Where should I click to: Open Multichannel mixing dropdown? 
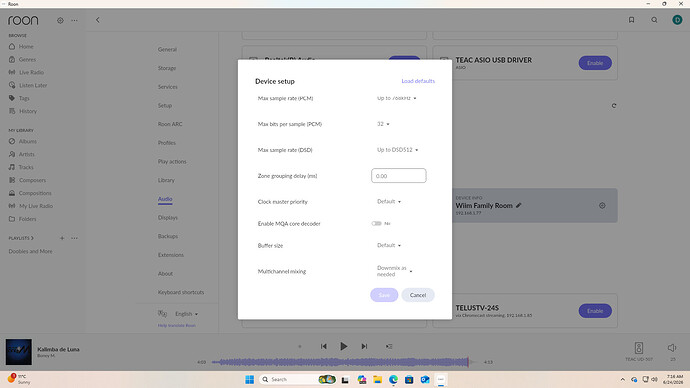[395, 271]
